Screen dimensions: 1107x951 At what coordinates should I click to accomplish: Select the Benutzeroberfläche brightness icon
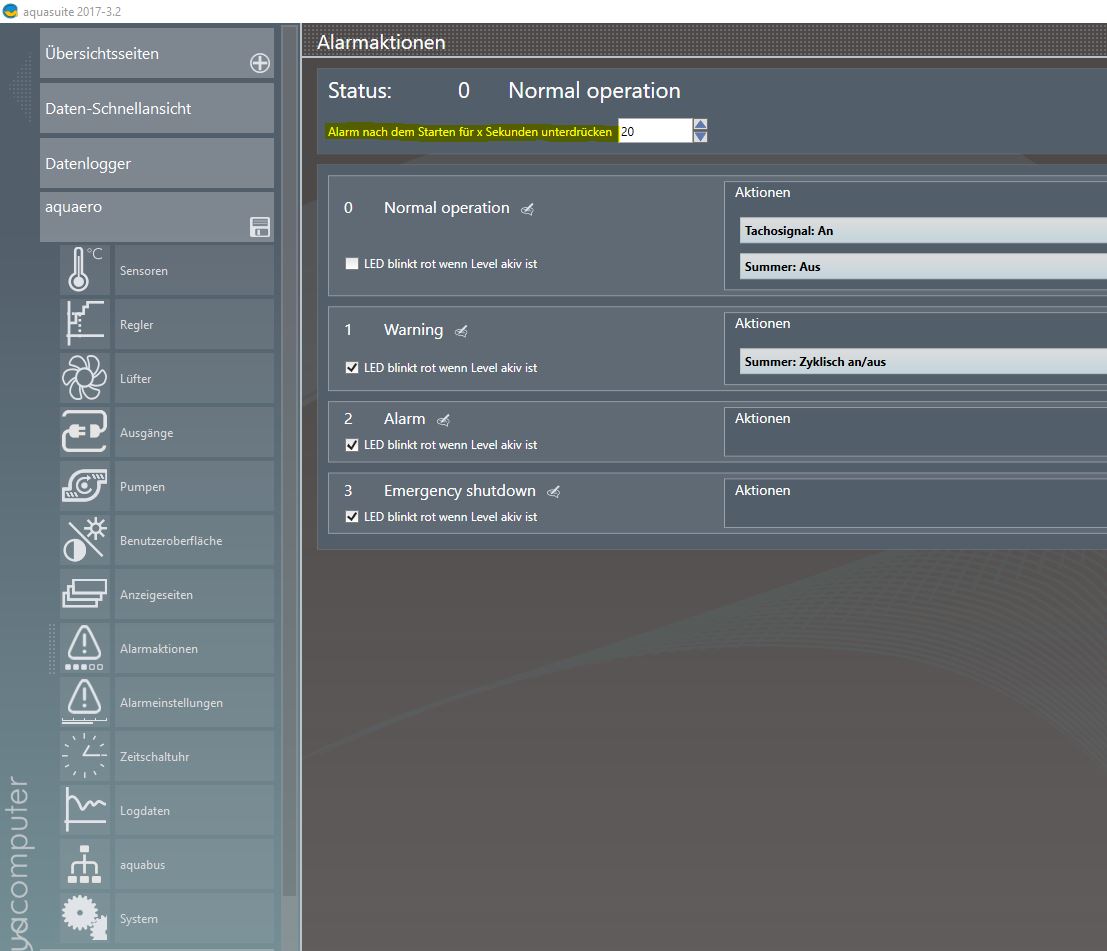[85, 540]
